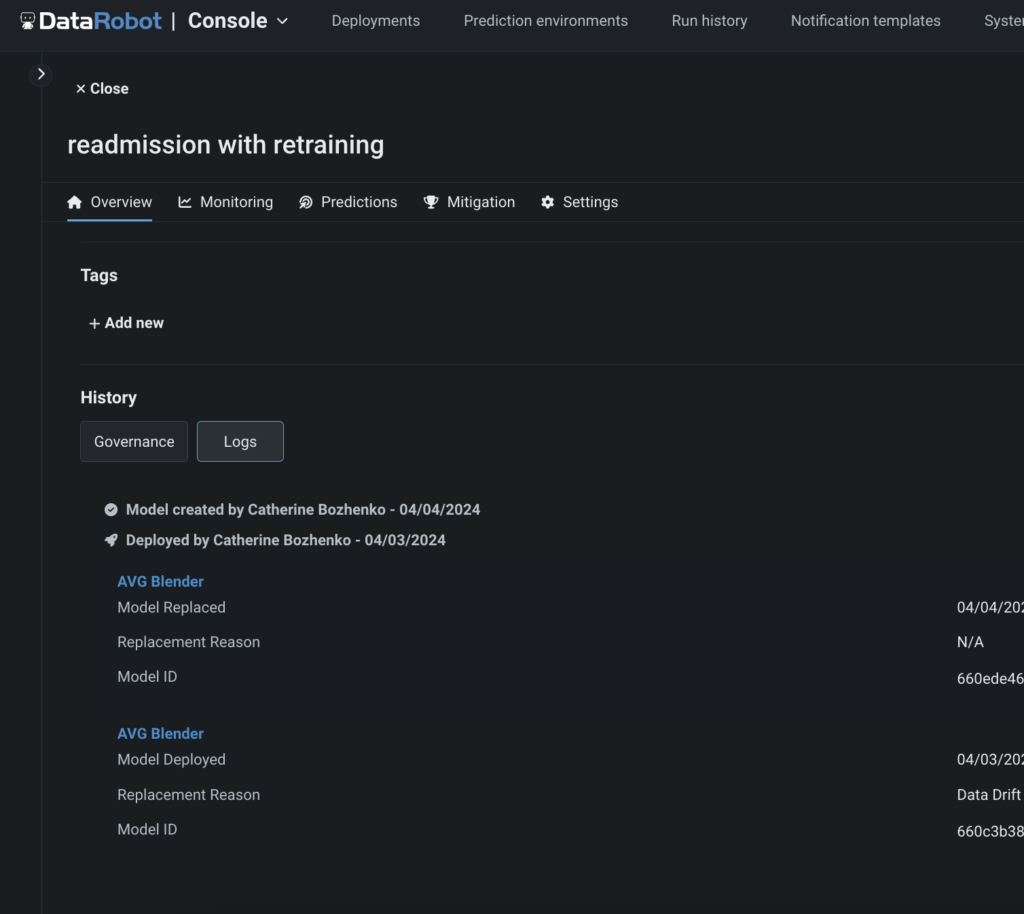Select the chart icon beside Monitoring

coord(184,201)
